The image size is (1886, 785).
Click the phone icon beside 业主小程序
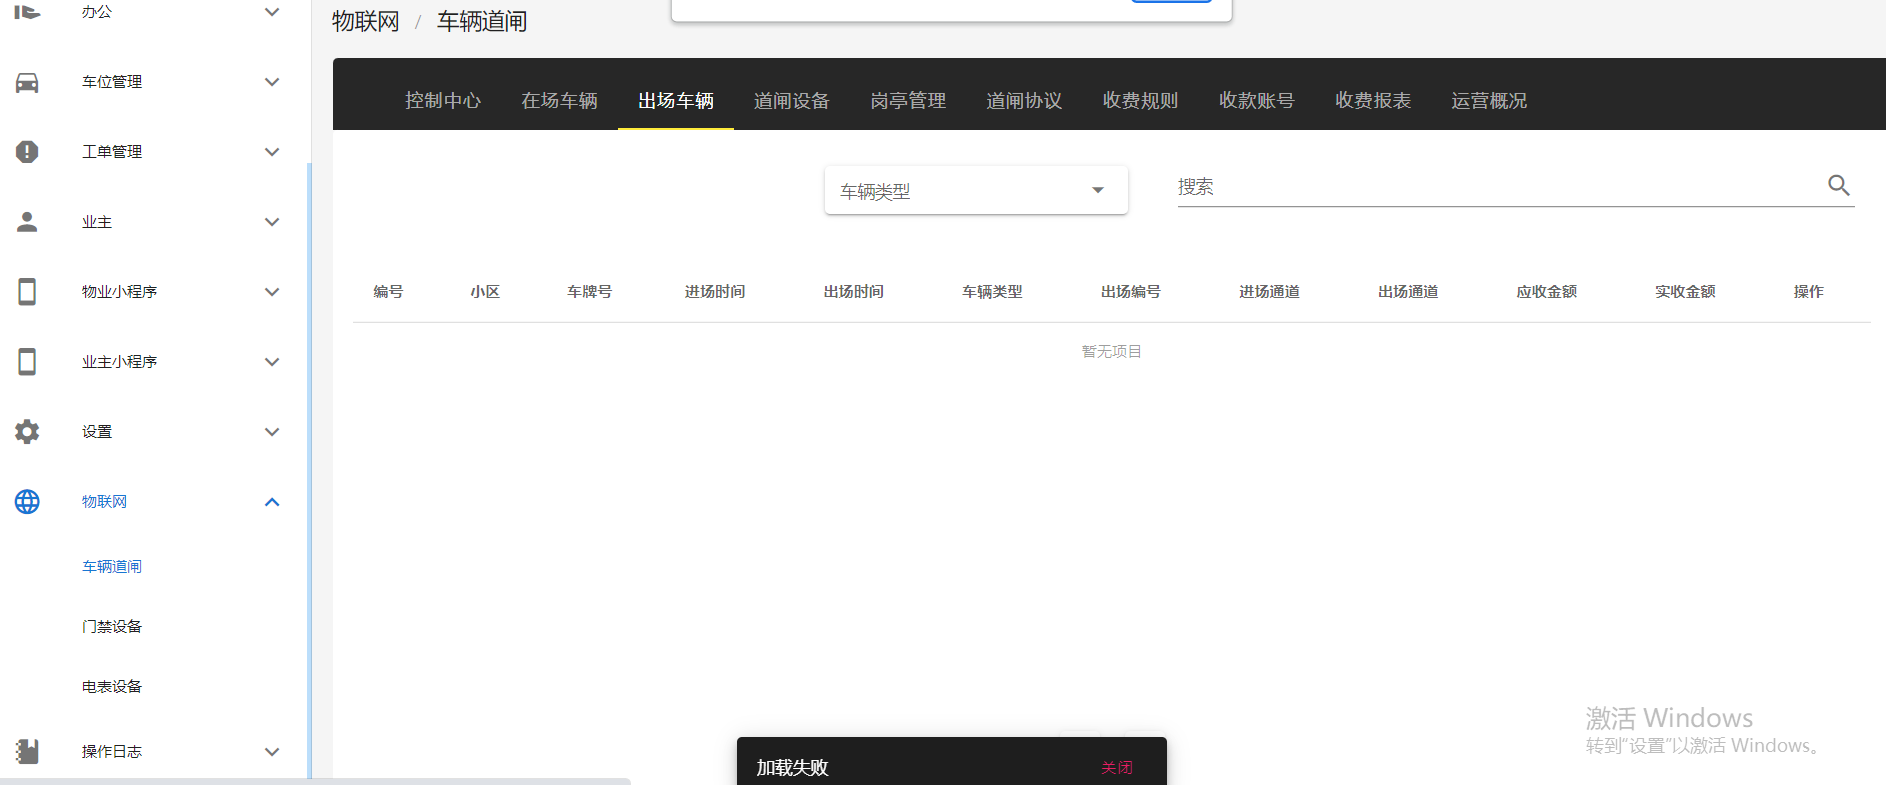point(27,362)
